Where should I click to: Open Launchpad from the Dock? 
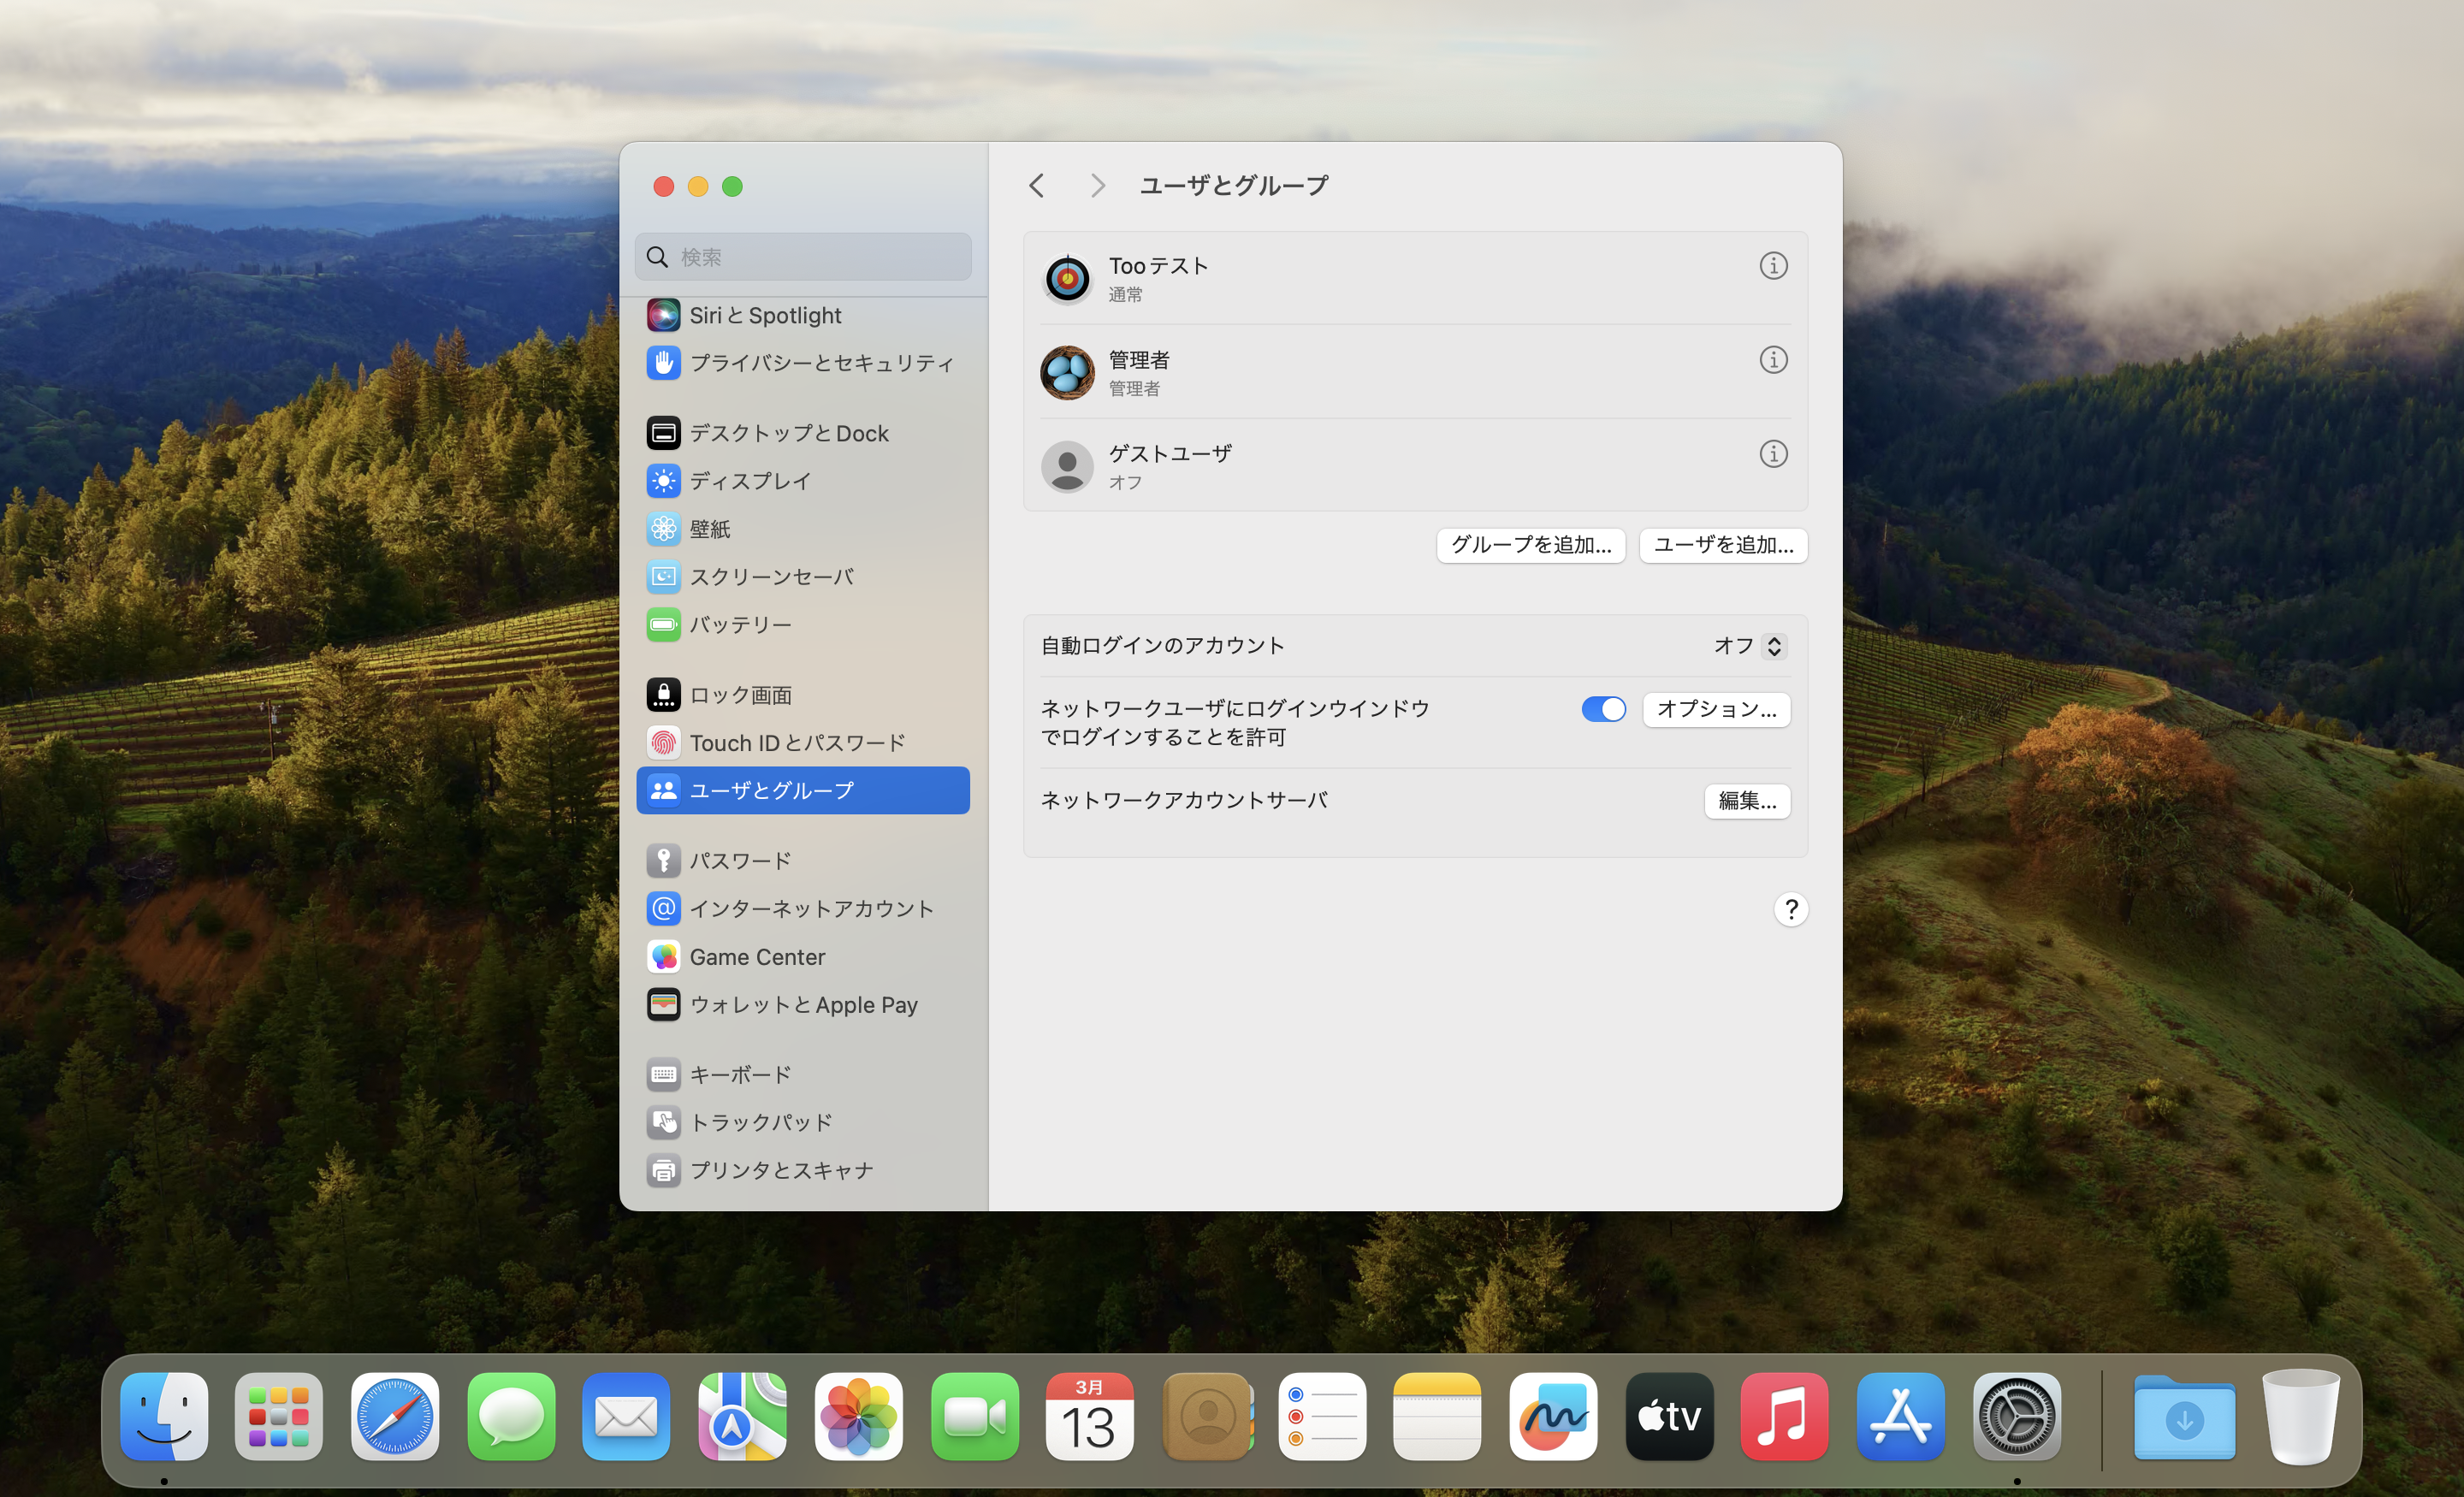click(x=279, y=1417)
